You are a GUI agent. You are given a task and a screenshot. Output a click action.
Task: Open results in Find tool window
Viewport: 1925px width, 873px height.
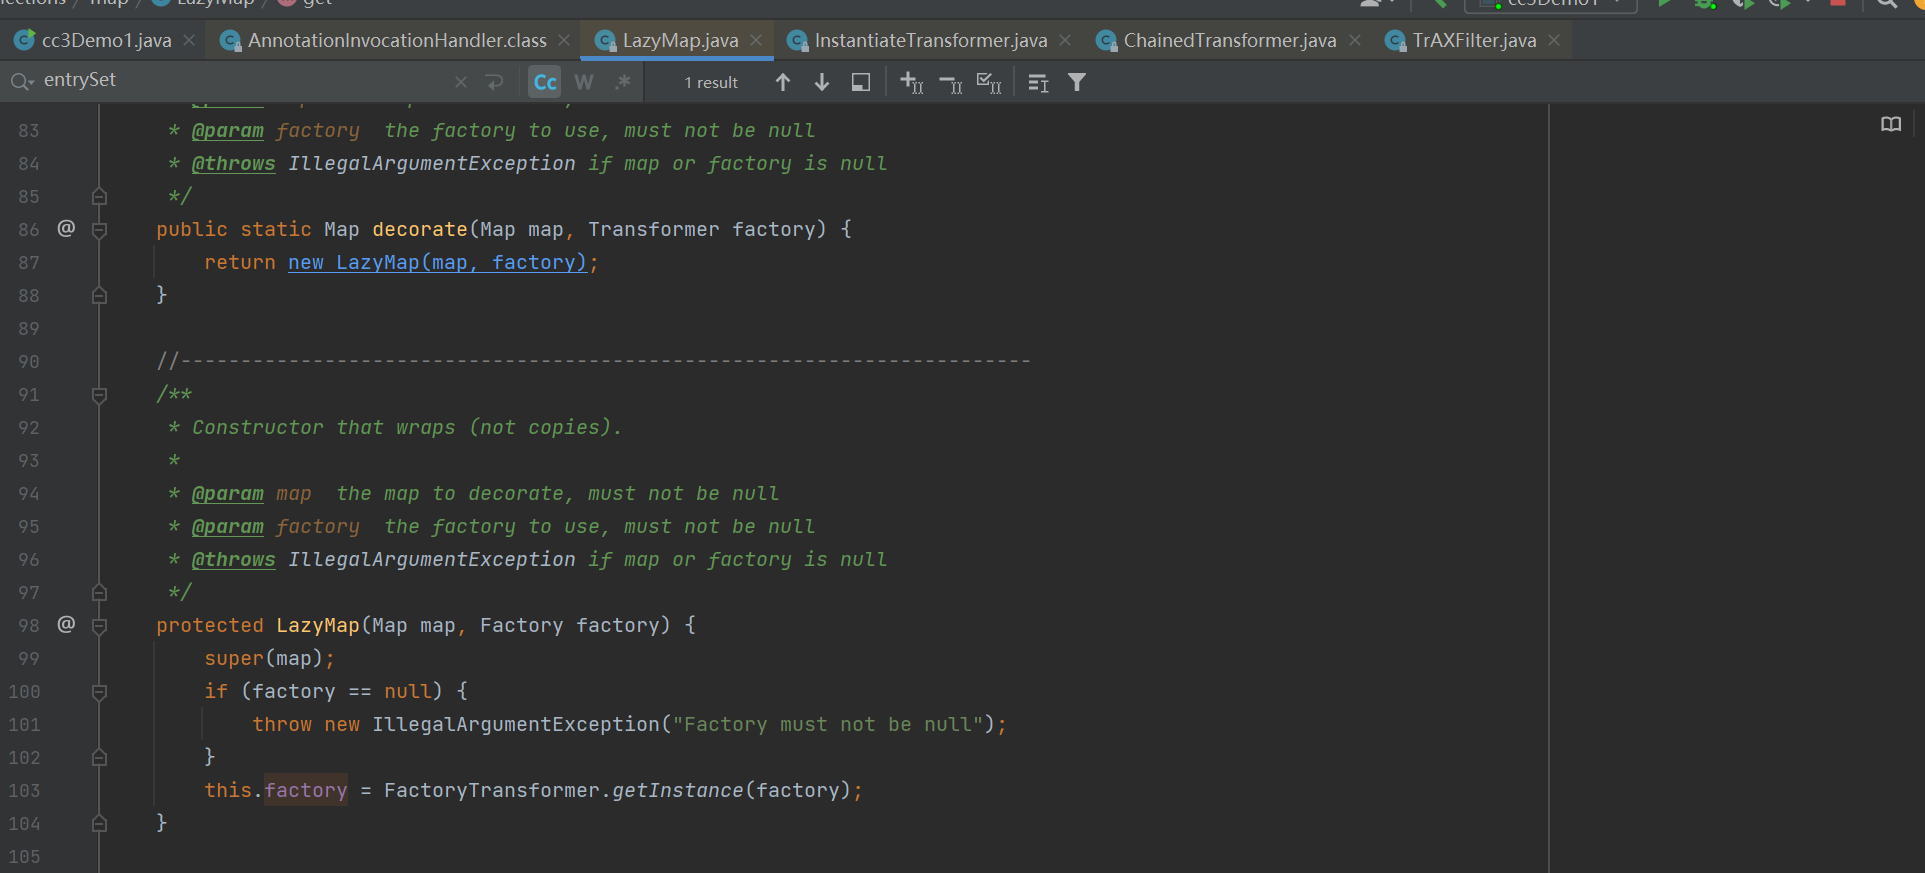(860, 82)
